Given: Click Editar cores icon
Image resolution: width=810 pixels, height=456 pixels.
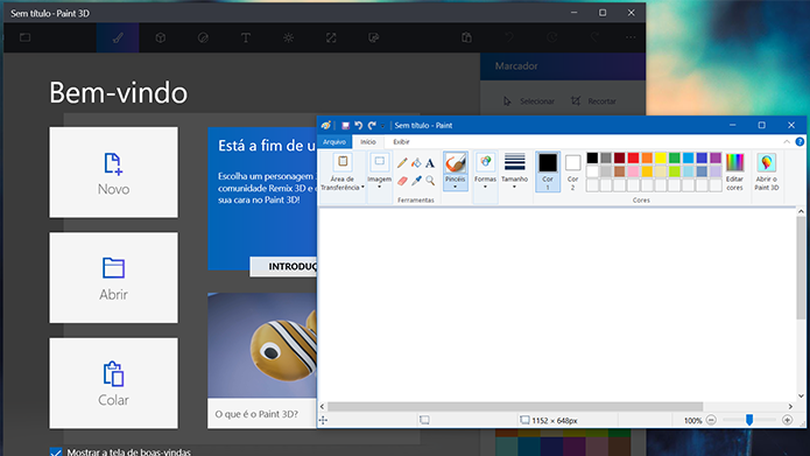Looking at the screenshot, I should tap(735, 163).
